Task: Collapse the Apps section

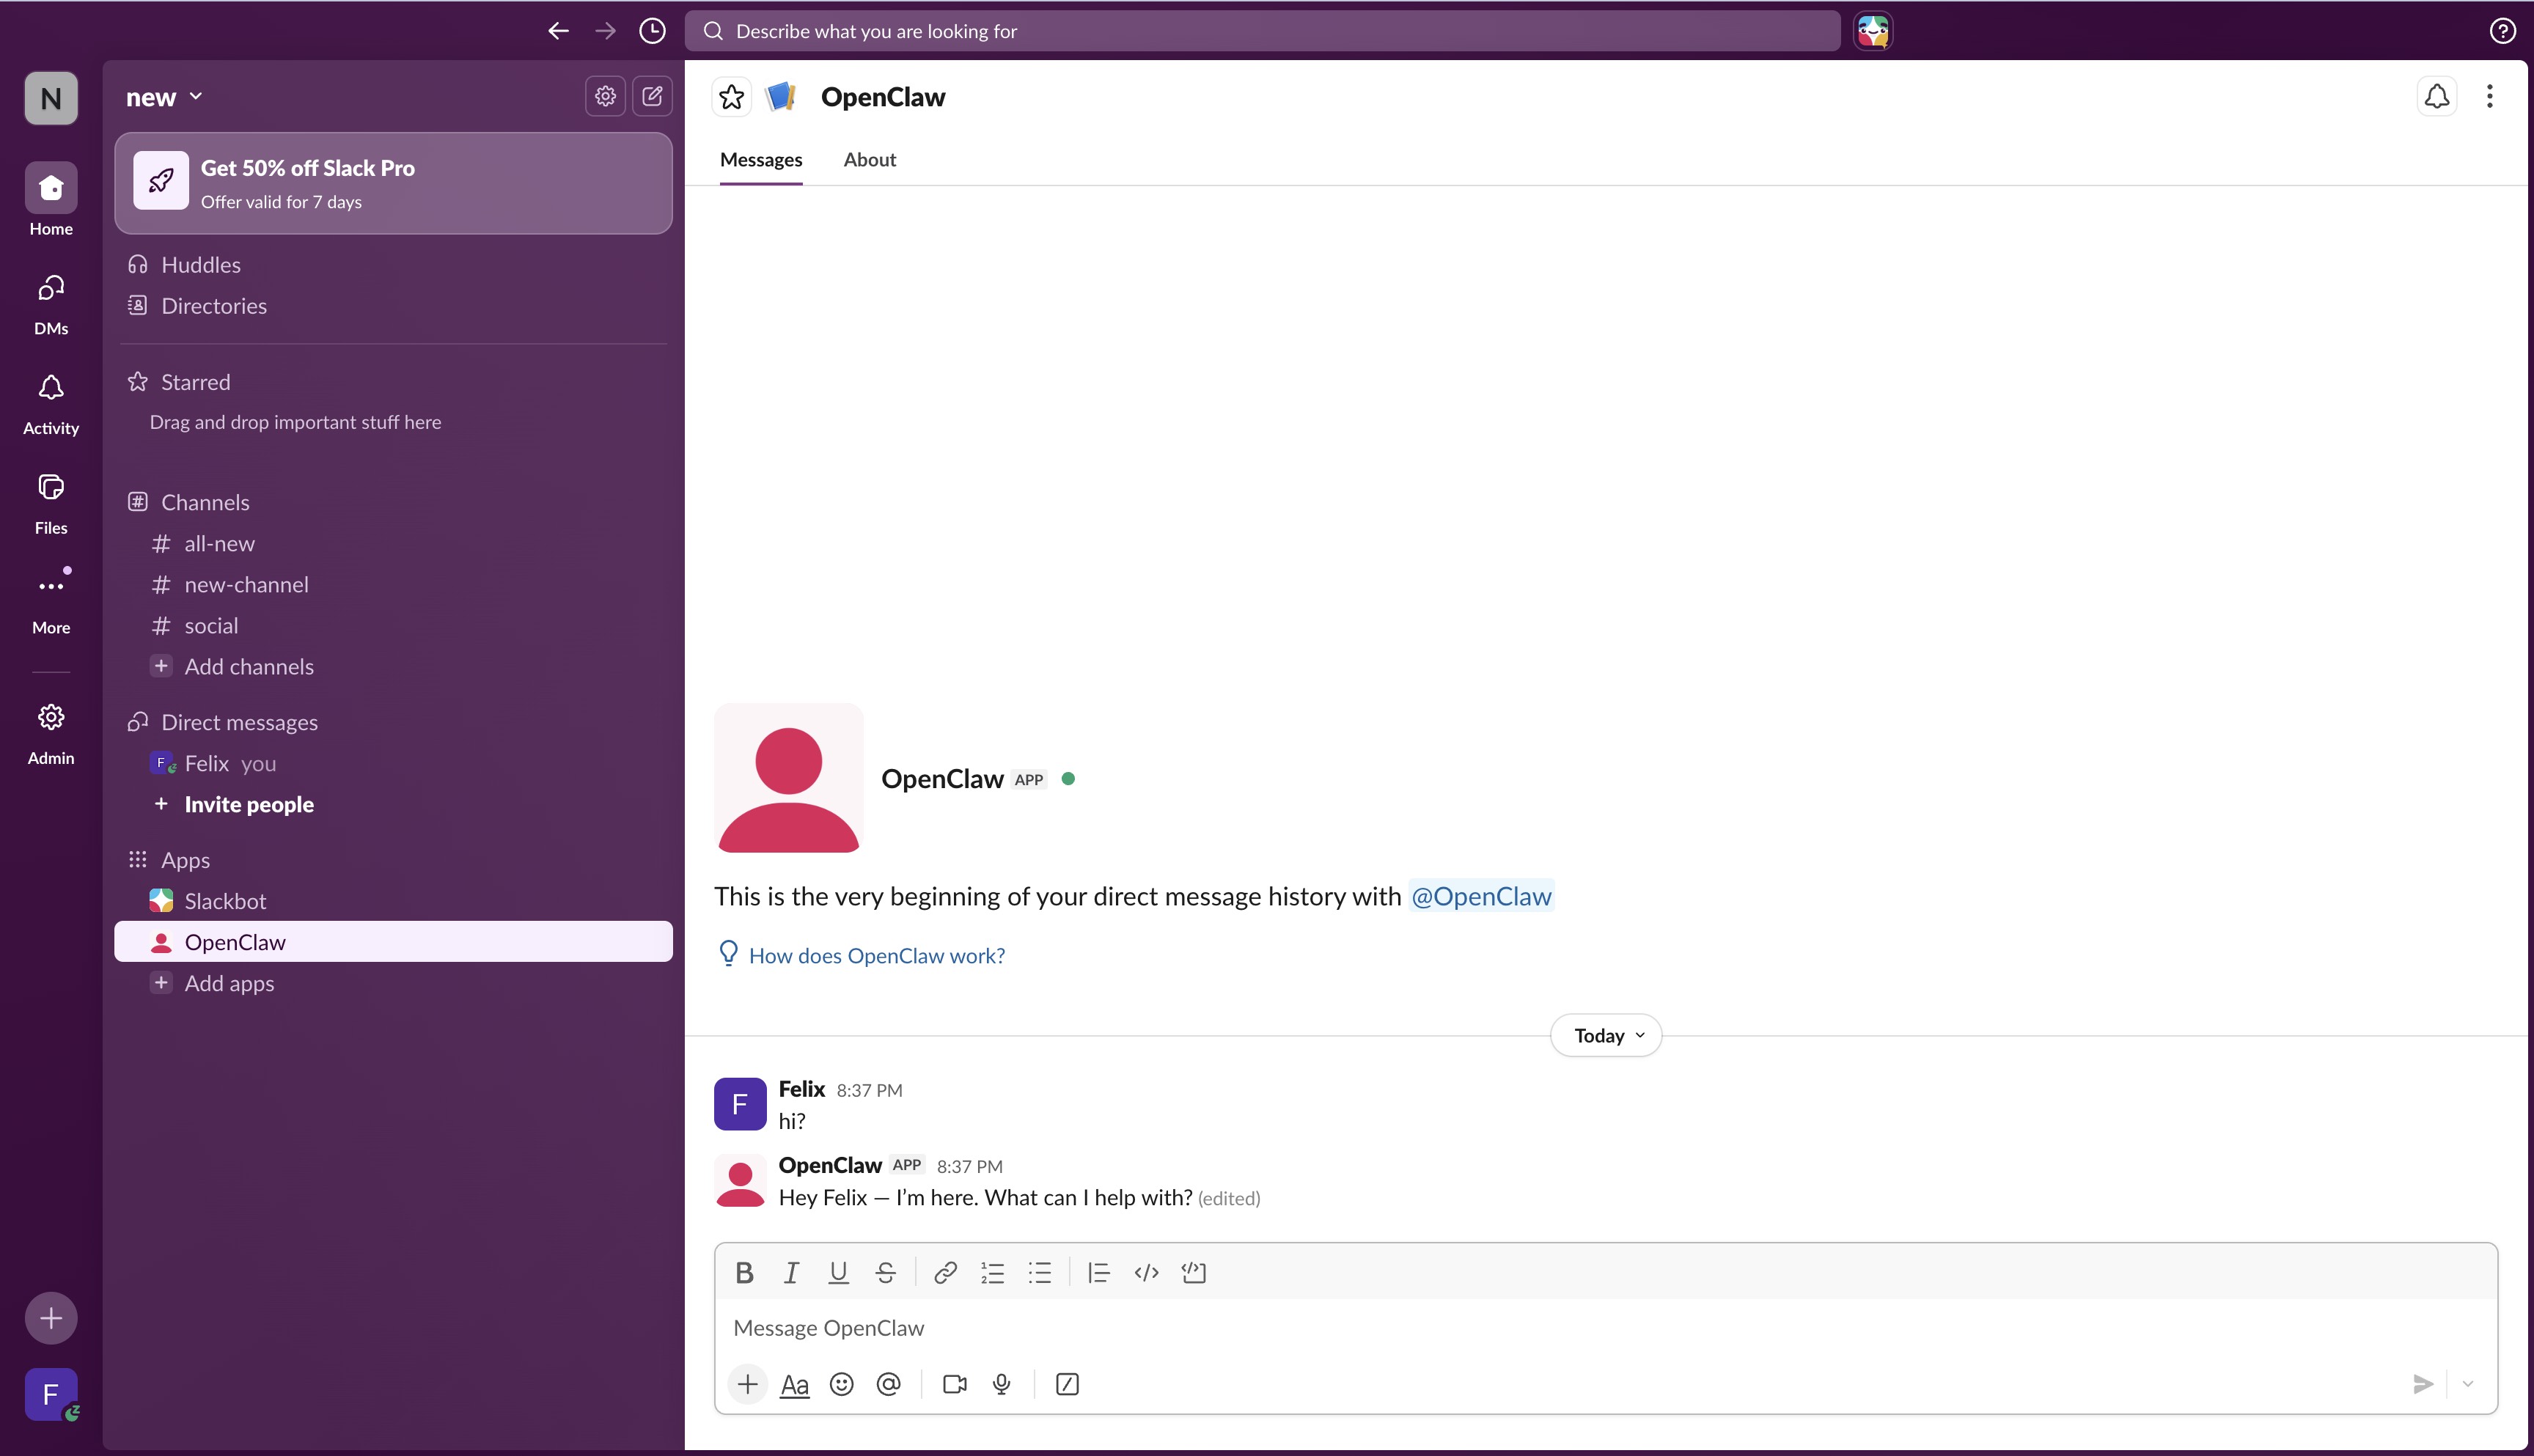Action: tap(185, 860)
